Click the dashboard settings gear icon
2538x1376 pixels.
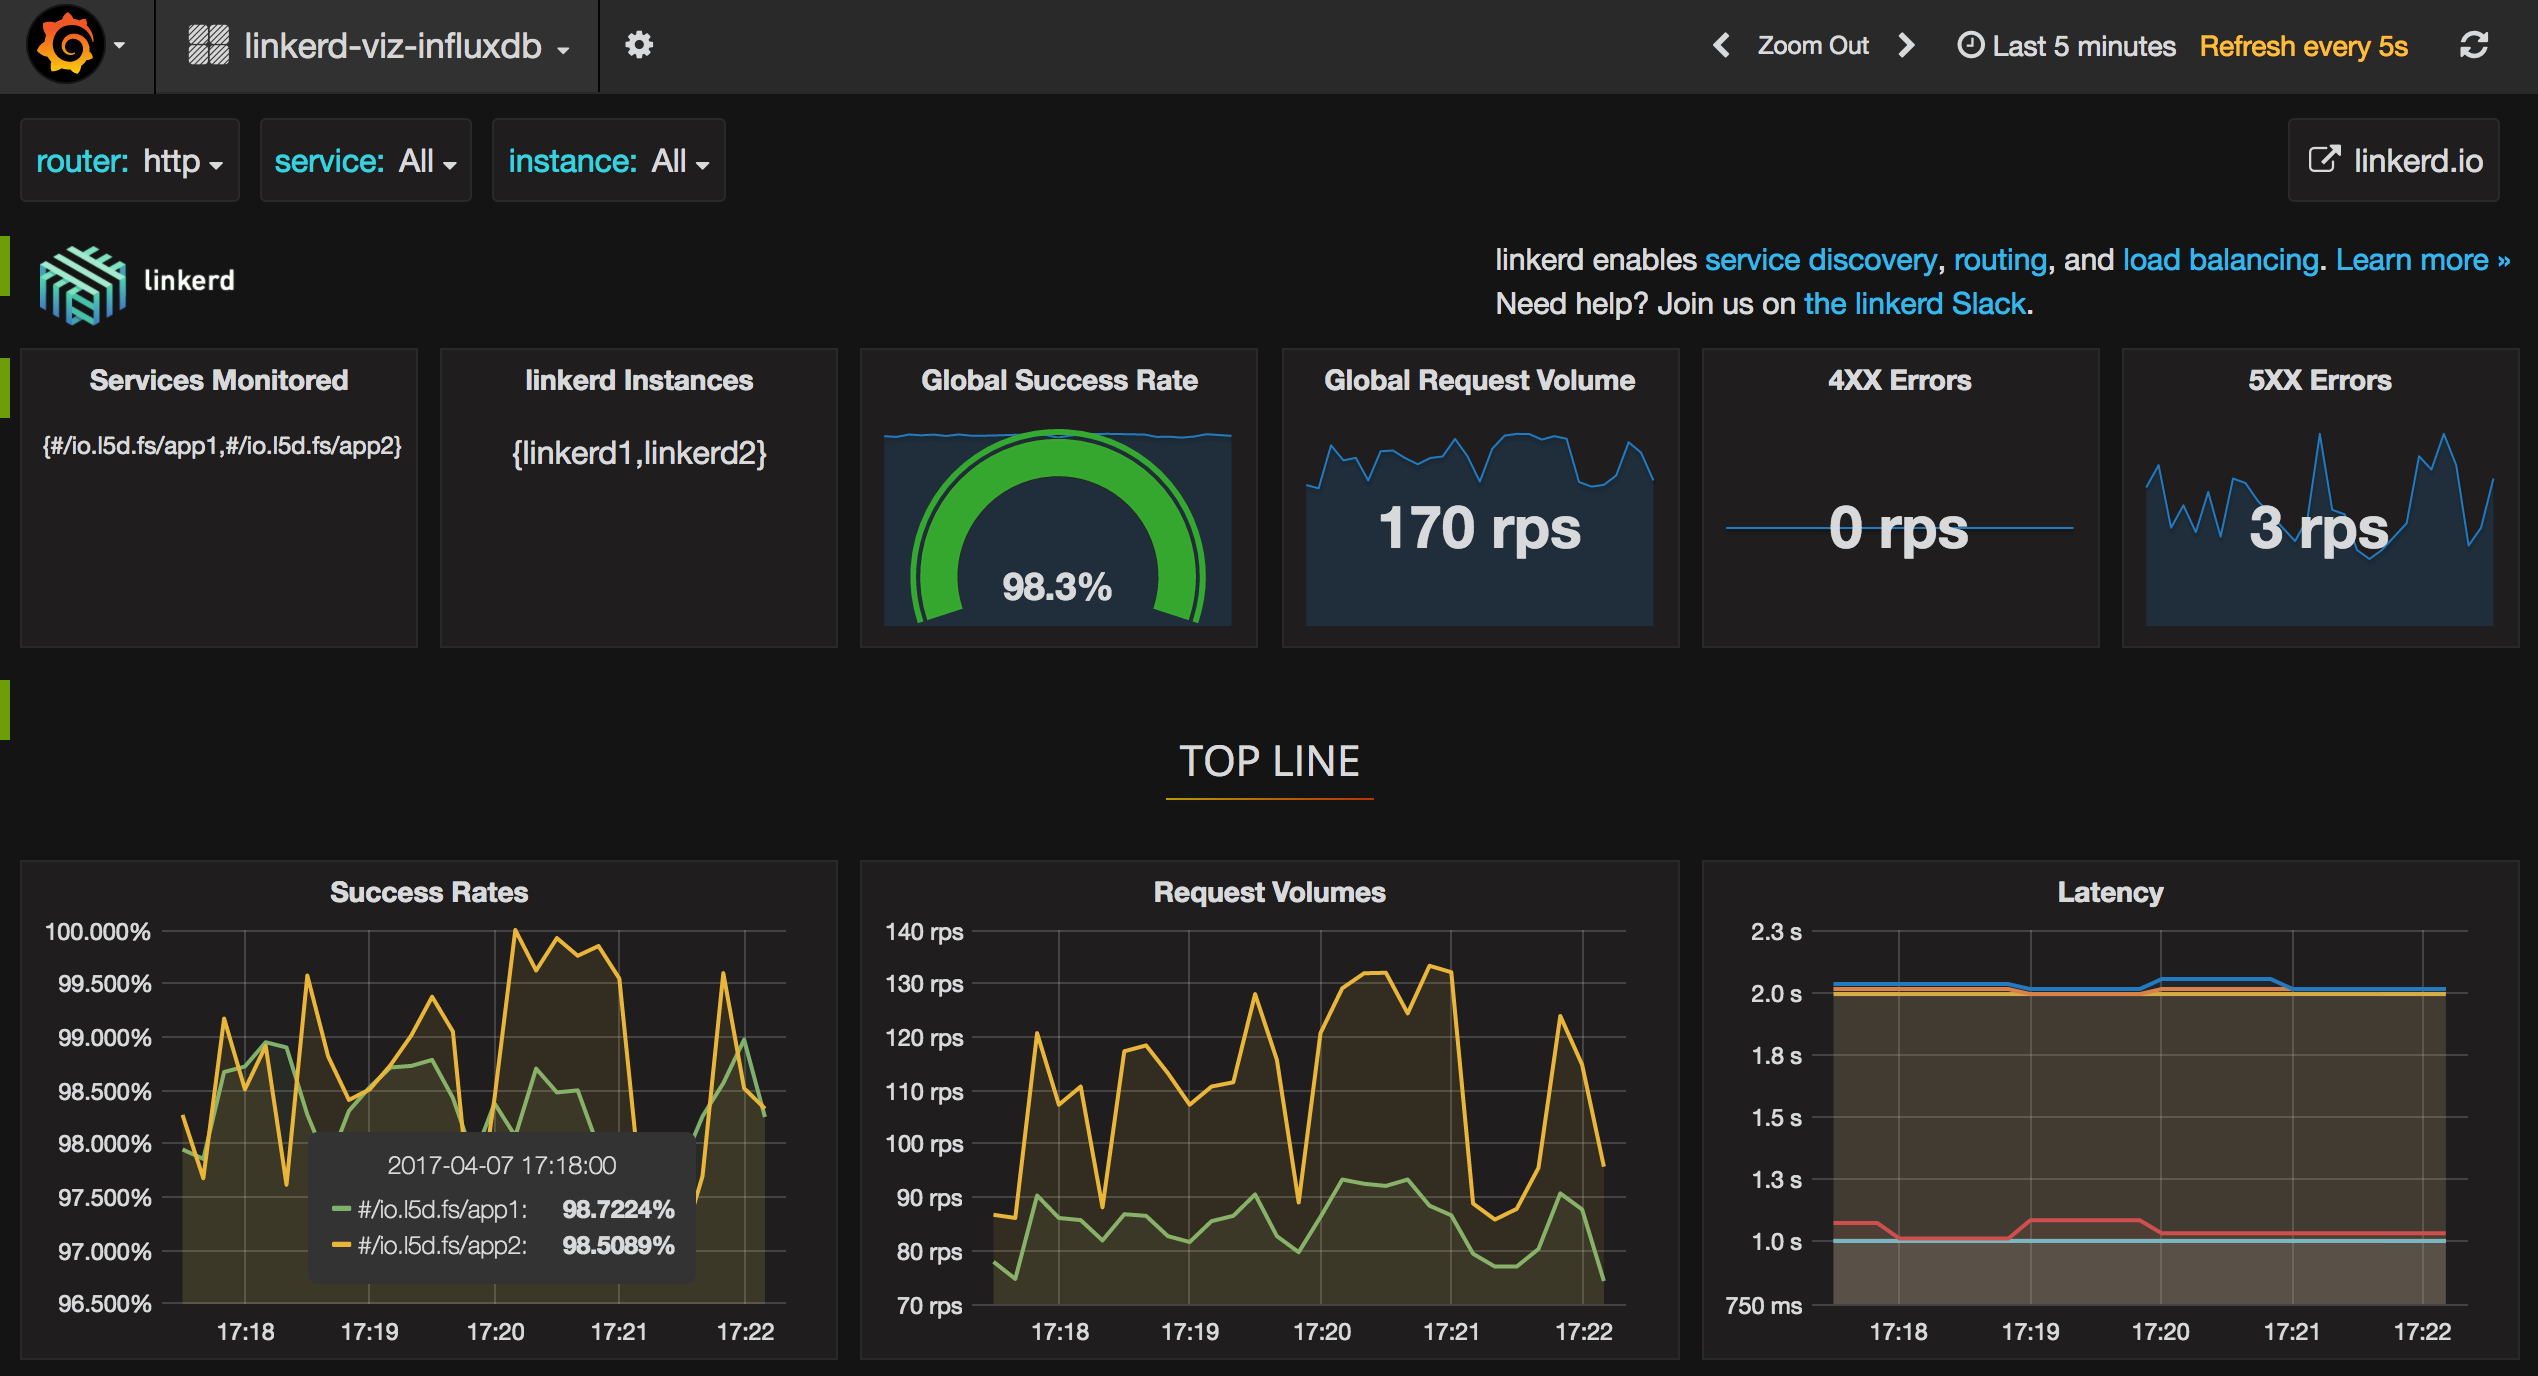(x=639, y=46)
